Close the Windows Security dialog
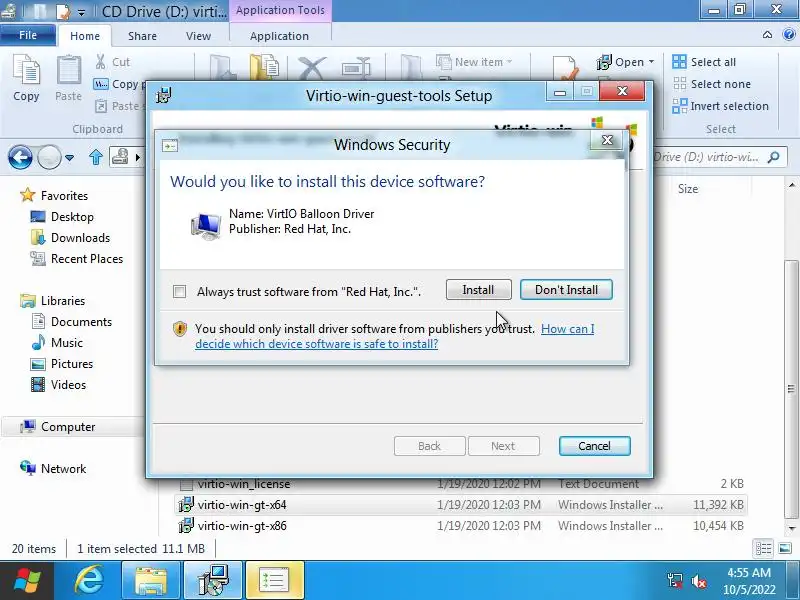Screen dimensions: 800x600 607,140
